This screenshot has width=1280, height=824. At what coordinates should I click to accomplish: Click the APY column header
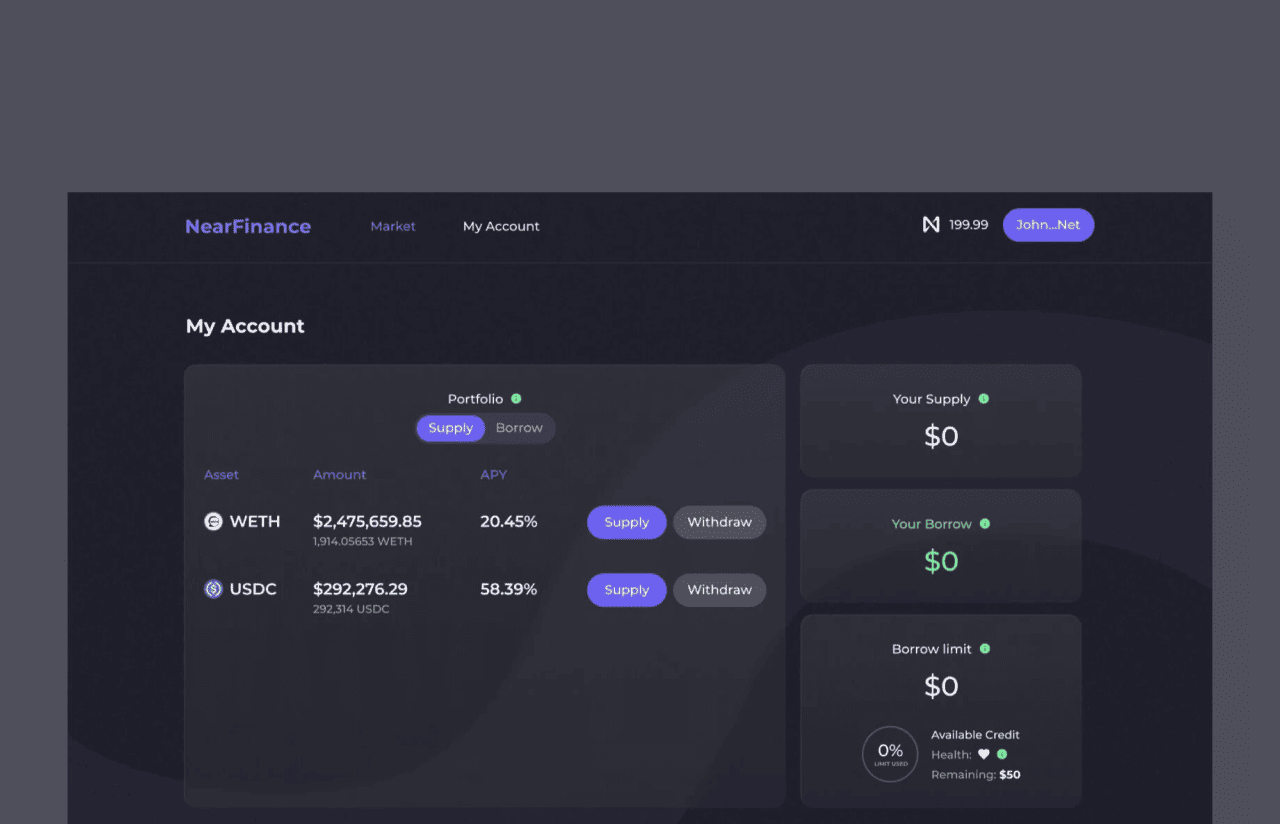493,475
